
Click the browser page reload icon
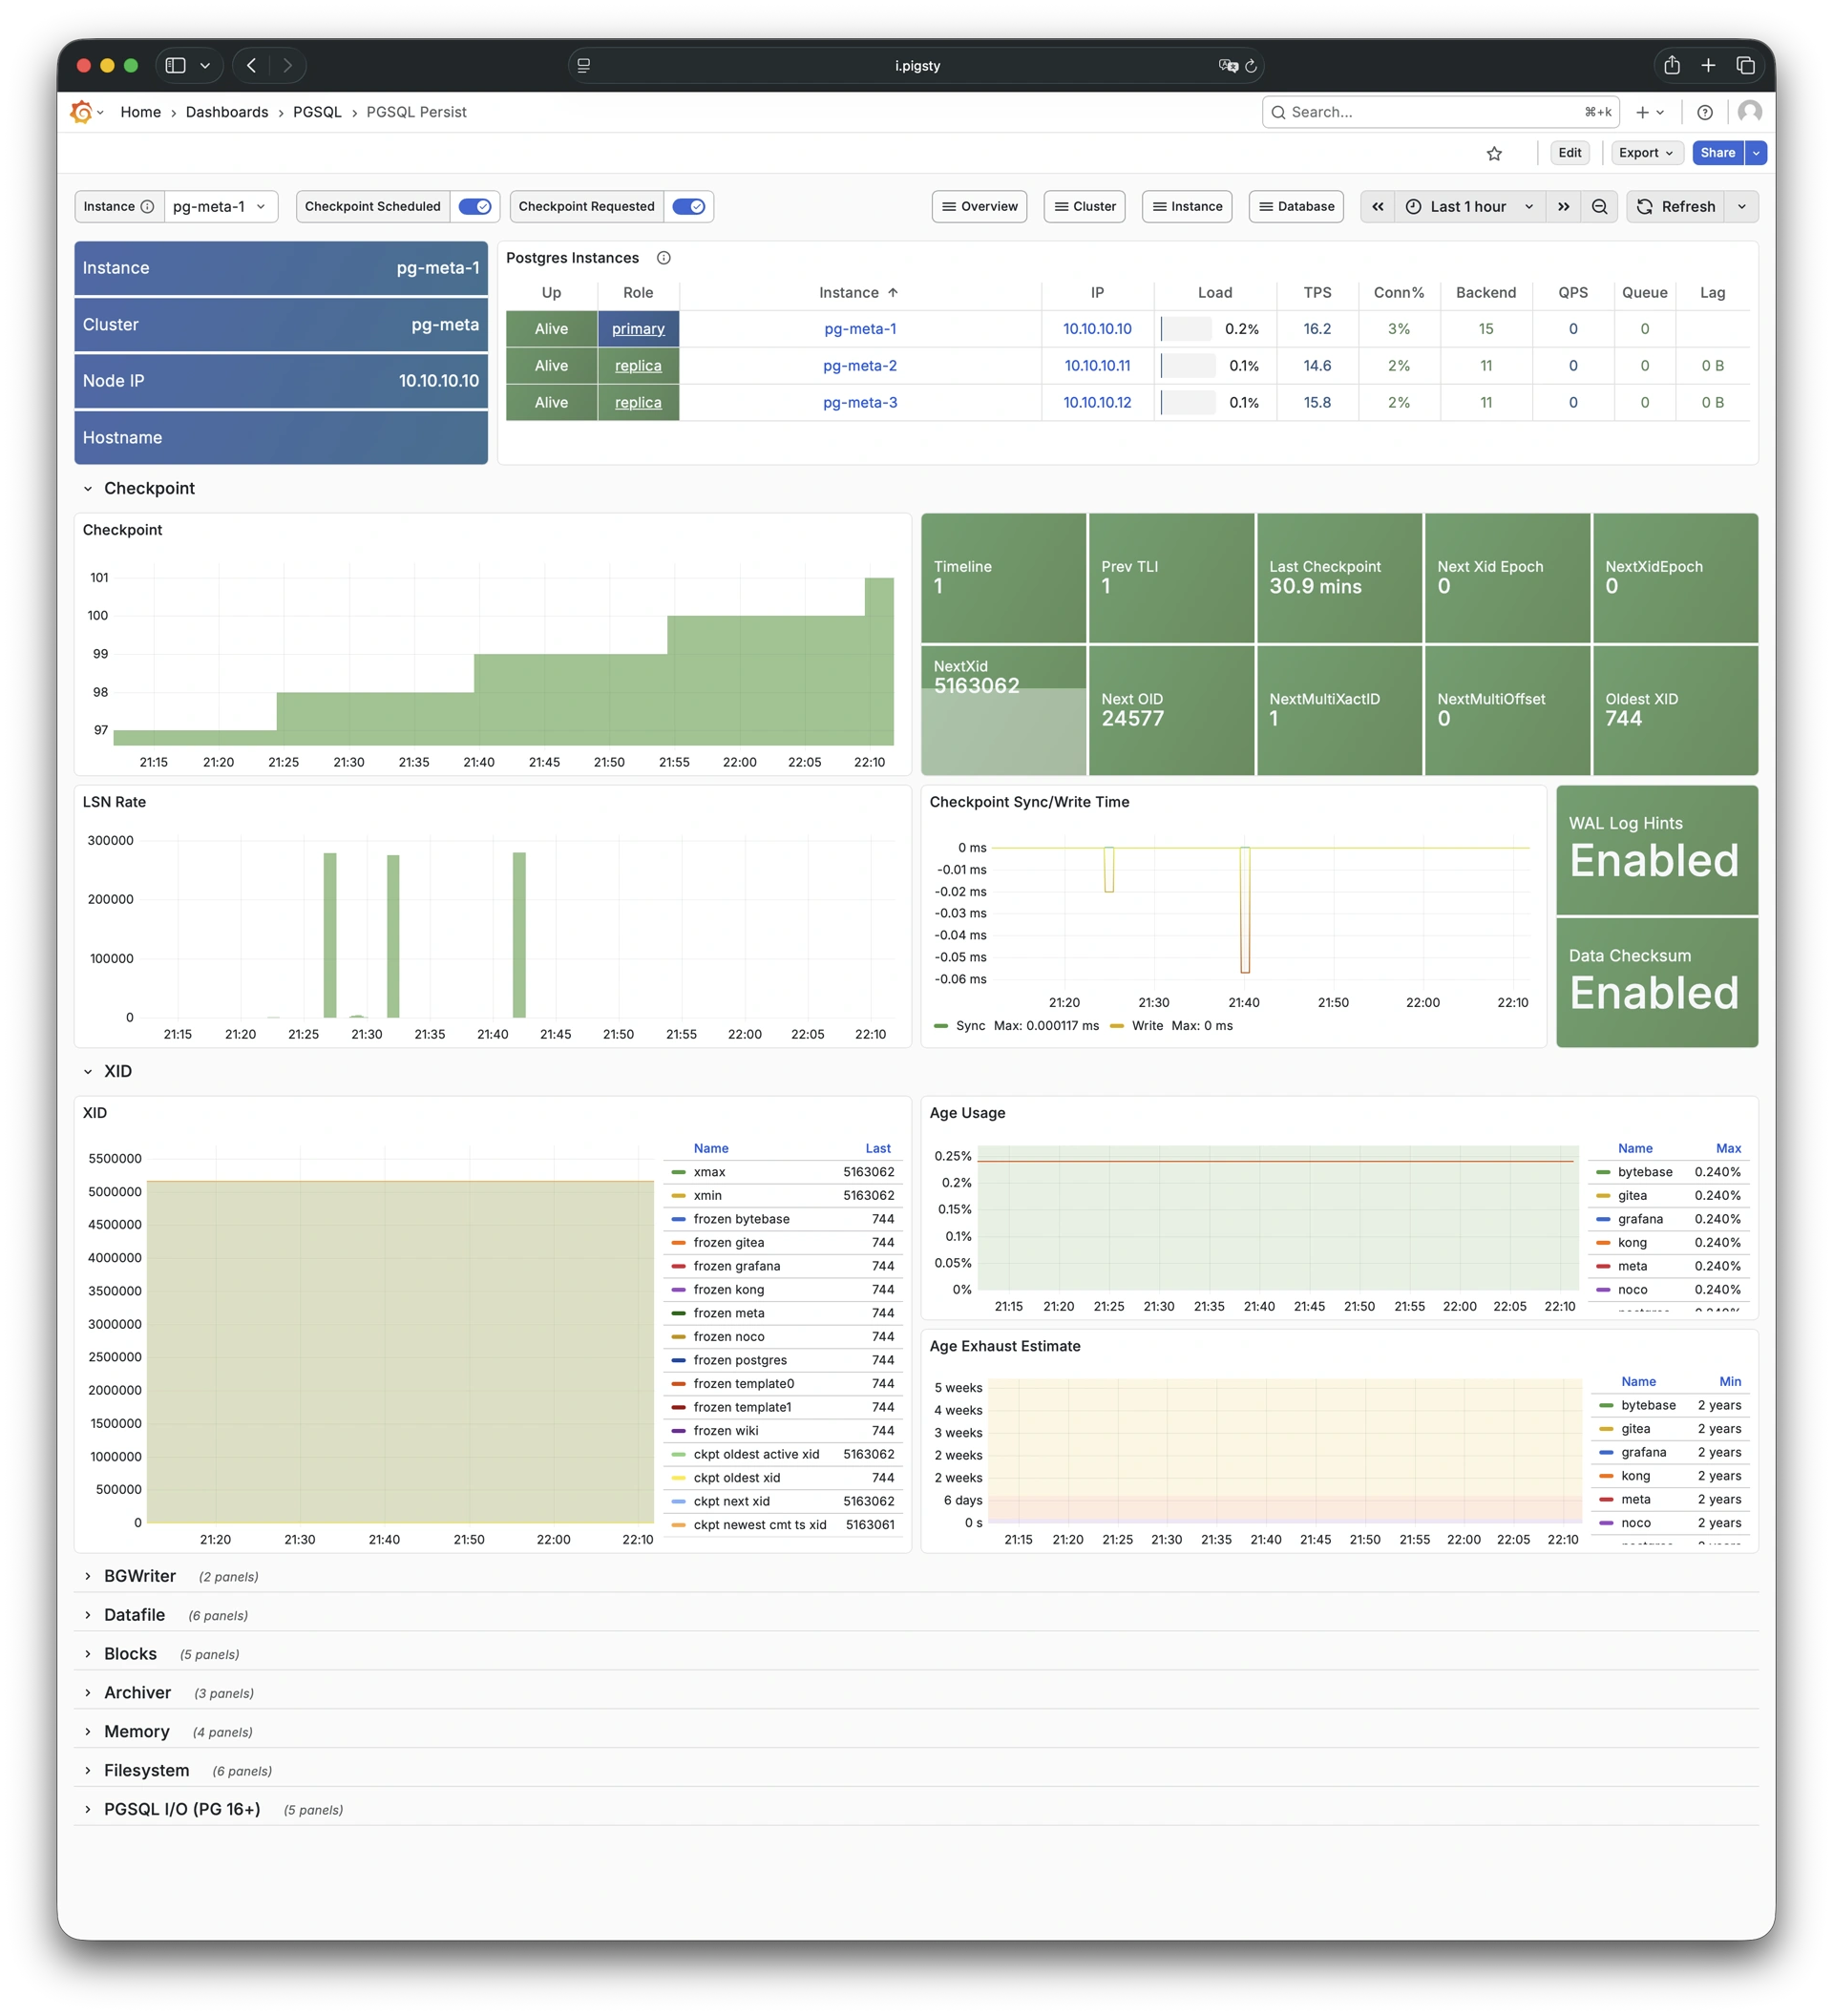pos(1250,66)
